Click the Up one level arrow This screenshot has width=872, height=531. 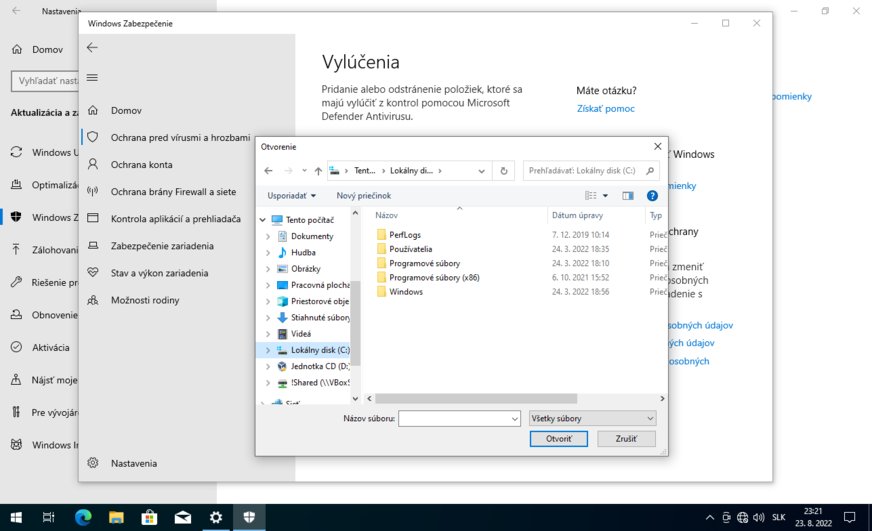click(318, 171)
